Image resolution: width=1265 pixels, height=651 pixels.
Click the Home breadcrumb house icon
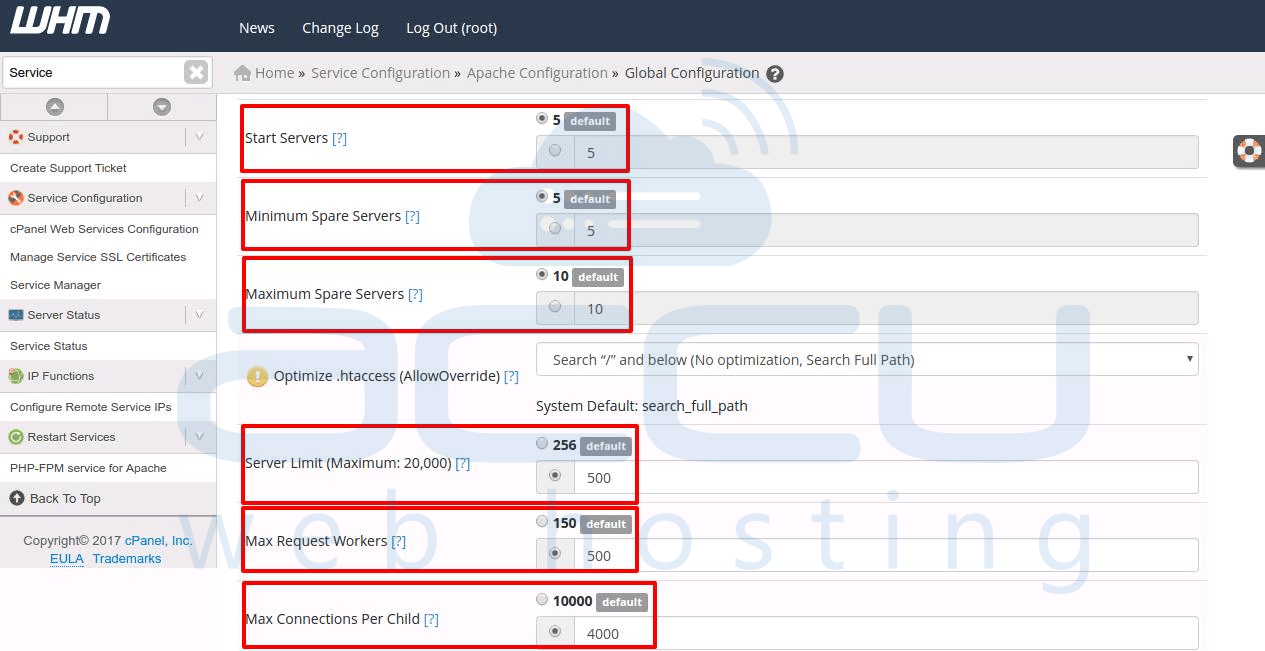240,72
